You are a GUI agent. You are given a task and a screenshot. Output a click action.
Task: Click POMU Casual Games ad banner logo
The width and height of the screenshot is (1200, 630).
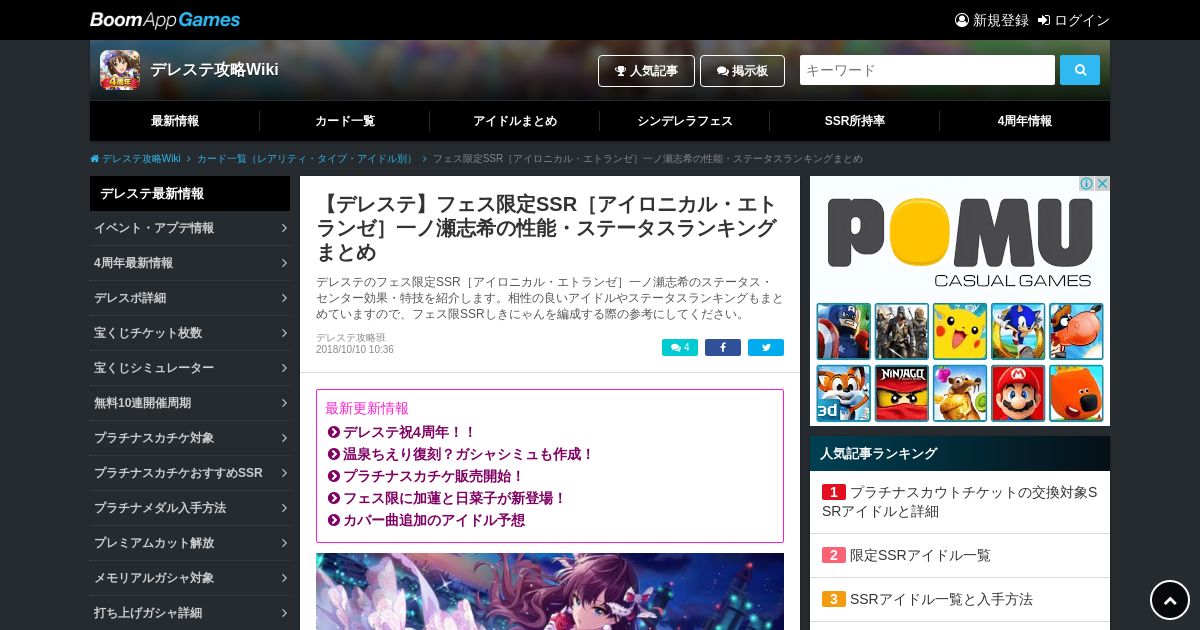pos(960,242)
